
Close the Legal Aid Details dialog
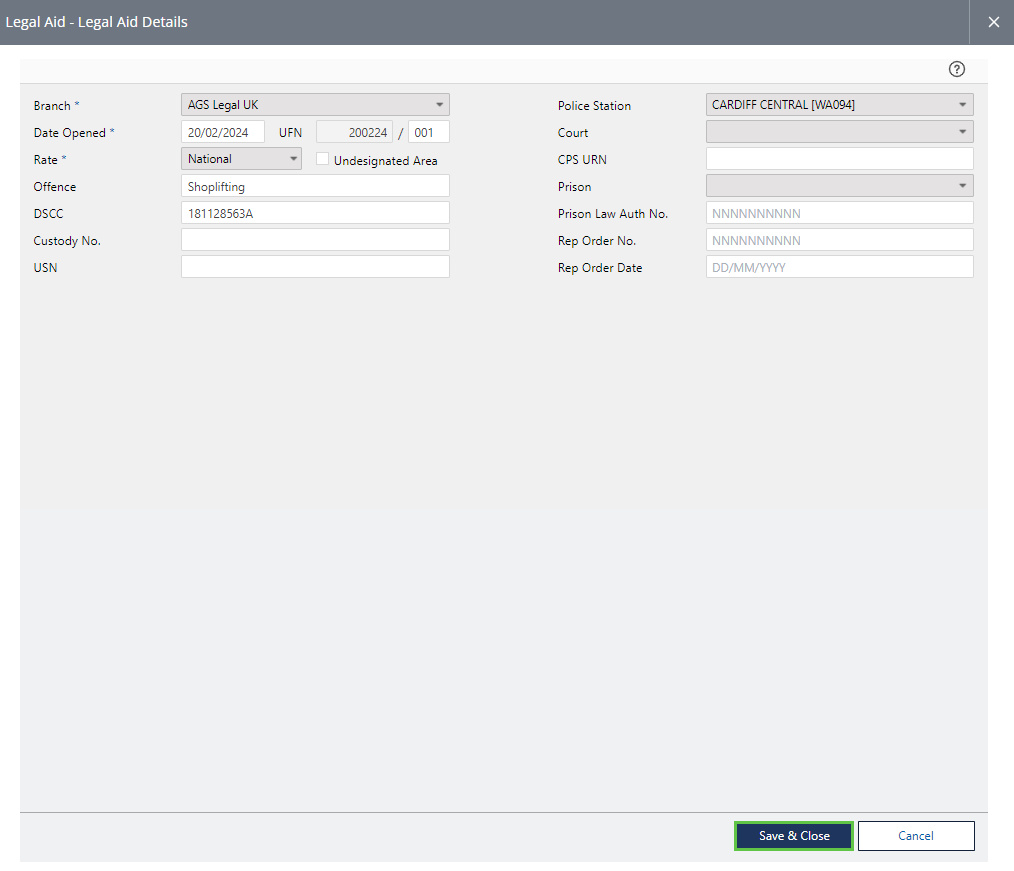pos(993,22)
